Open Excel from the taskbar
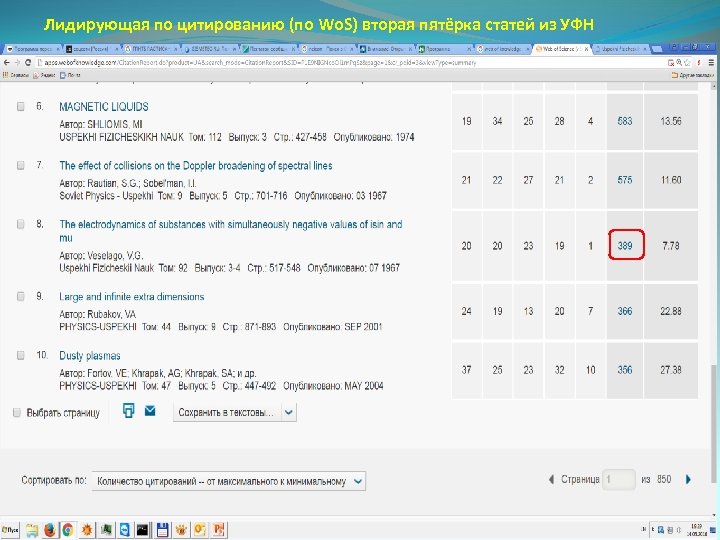The width and height of the screenshot is (720, 540). click(x=106, y=530)
